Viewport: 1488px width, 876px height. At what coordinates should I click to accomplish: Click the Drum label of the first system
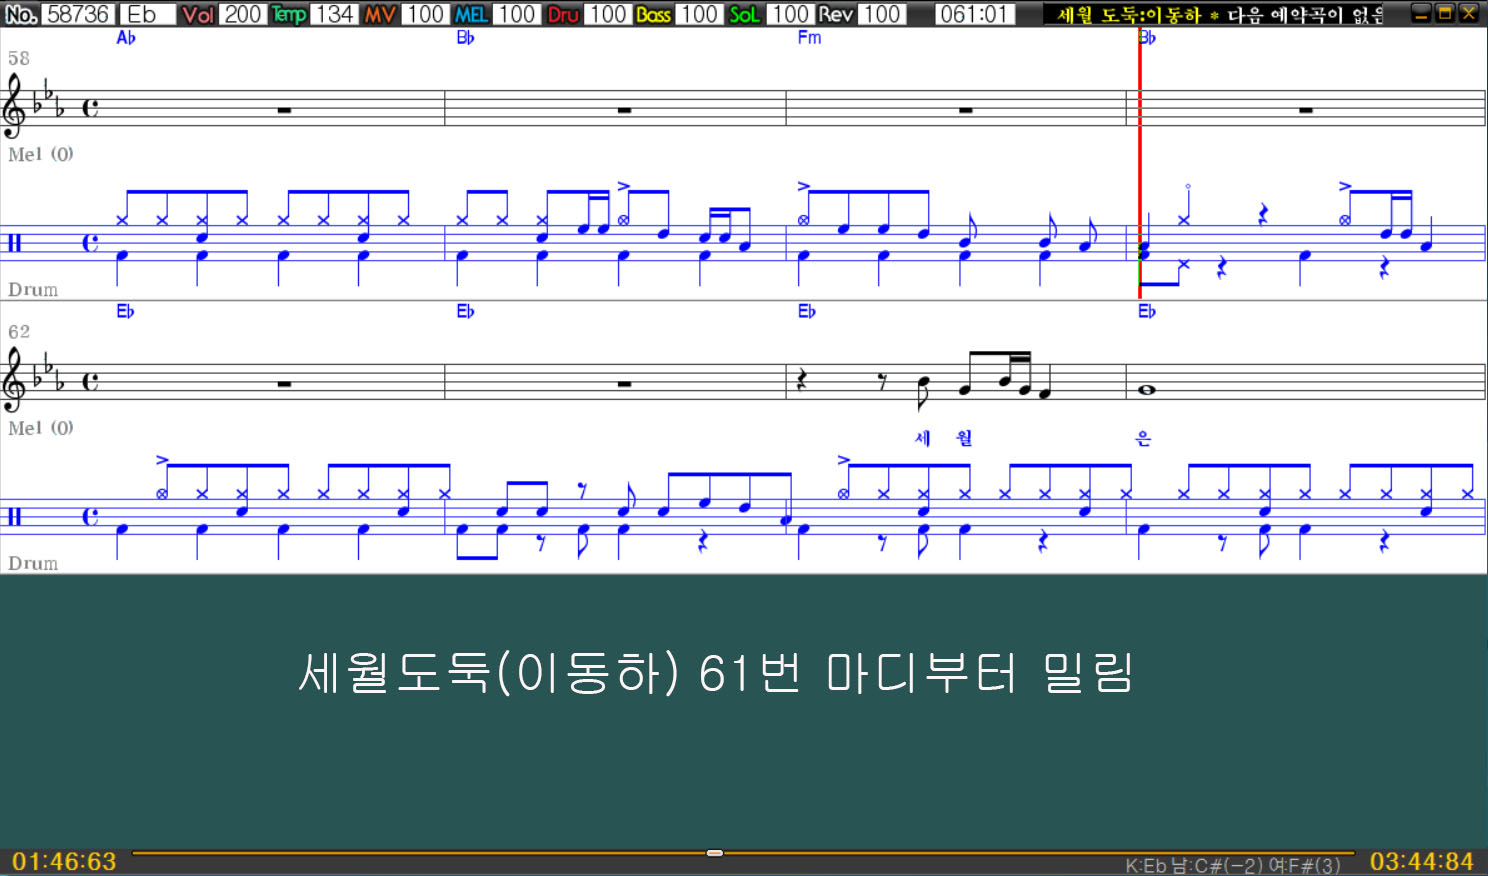click(33, 290)
